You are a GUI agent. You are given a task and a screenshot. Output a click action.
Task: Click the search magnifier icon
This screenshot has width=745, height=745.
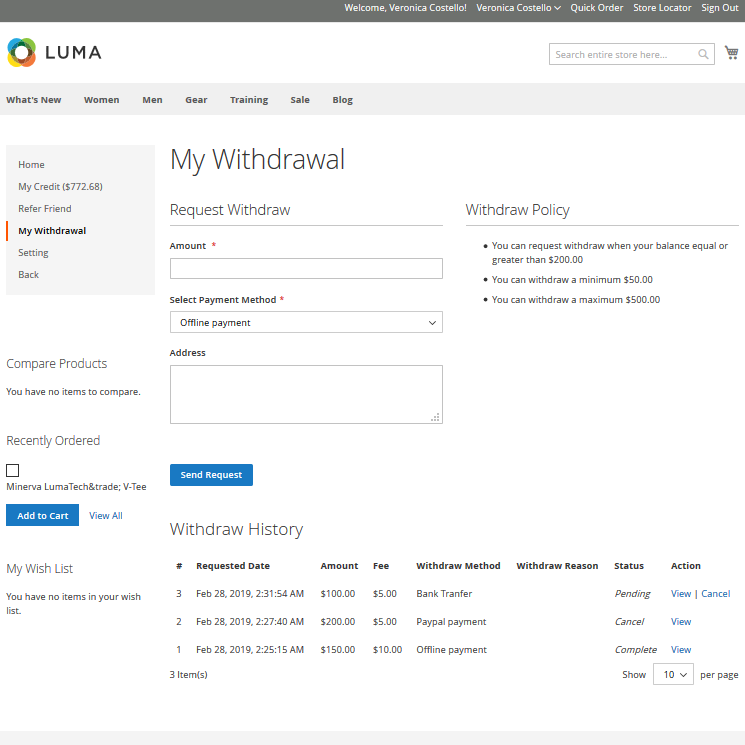point(704,54)
